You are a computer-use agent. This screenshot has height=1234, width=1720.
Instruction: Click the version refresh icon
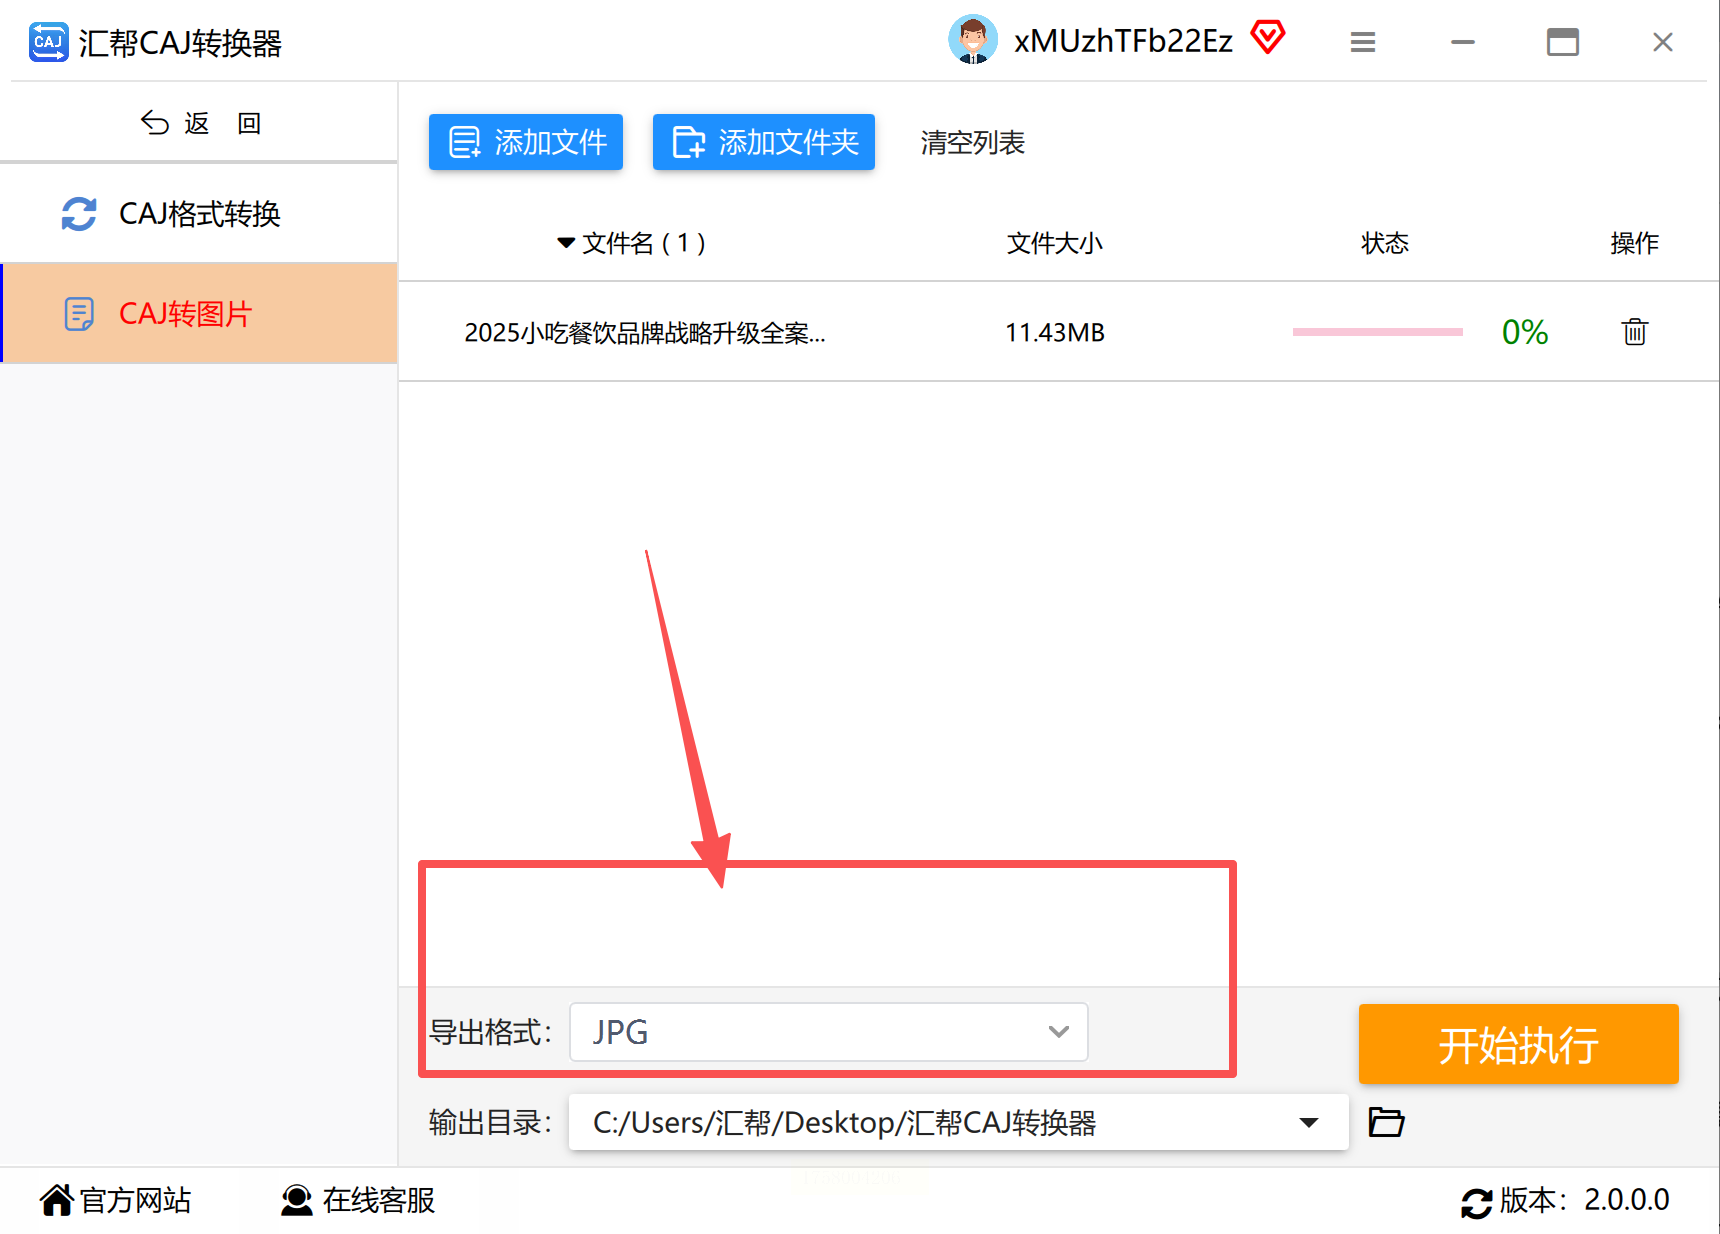coord(1477,1202)
